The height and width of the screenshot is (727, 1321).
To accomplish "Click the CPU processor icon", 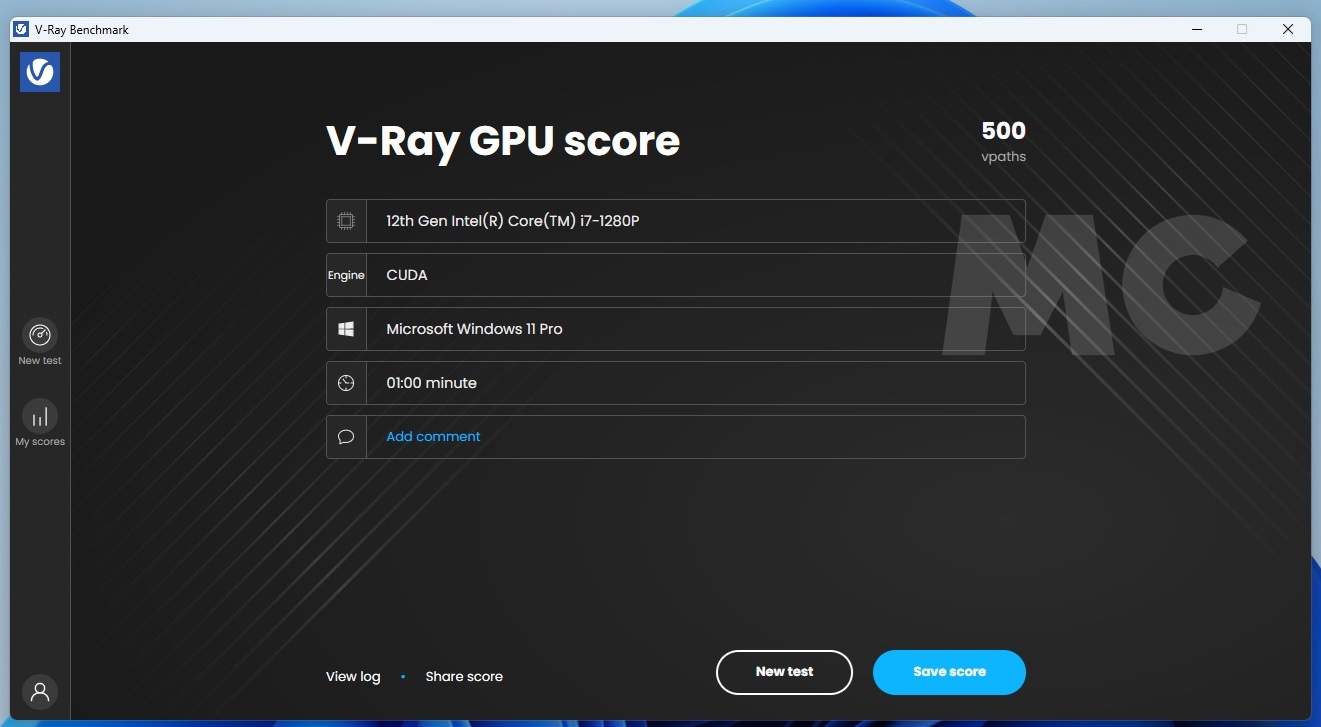I will pos(345,221).
